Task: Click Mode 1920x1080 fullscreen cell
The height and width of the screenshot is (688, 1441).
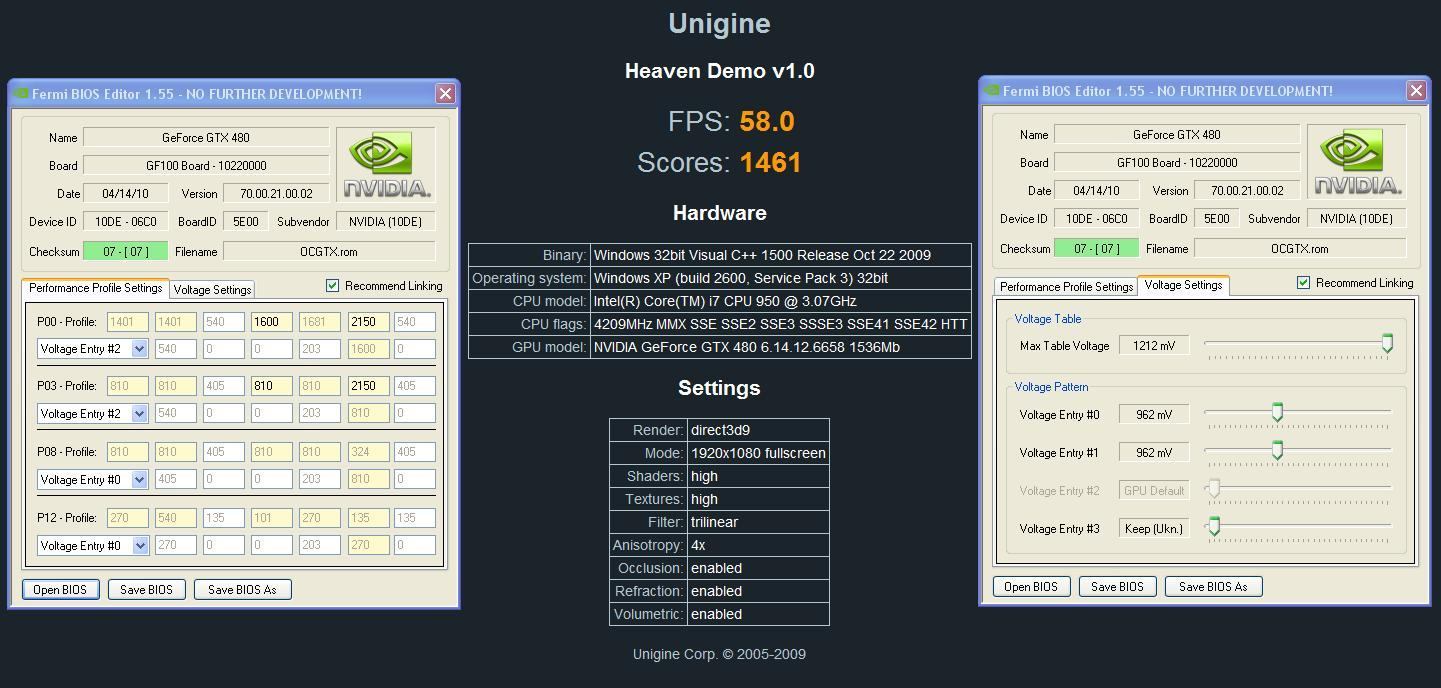Action: [758, 453]
